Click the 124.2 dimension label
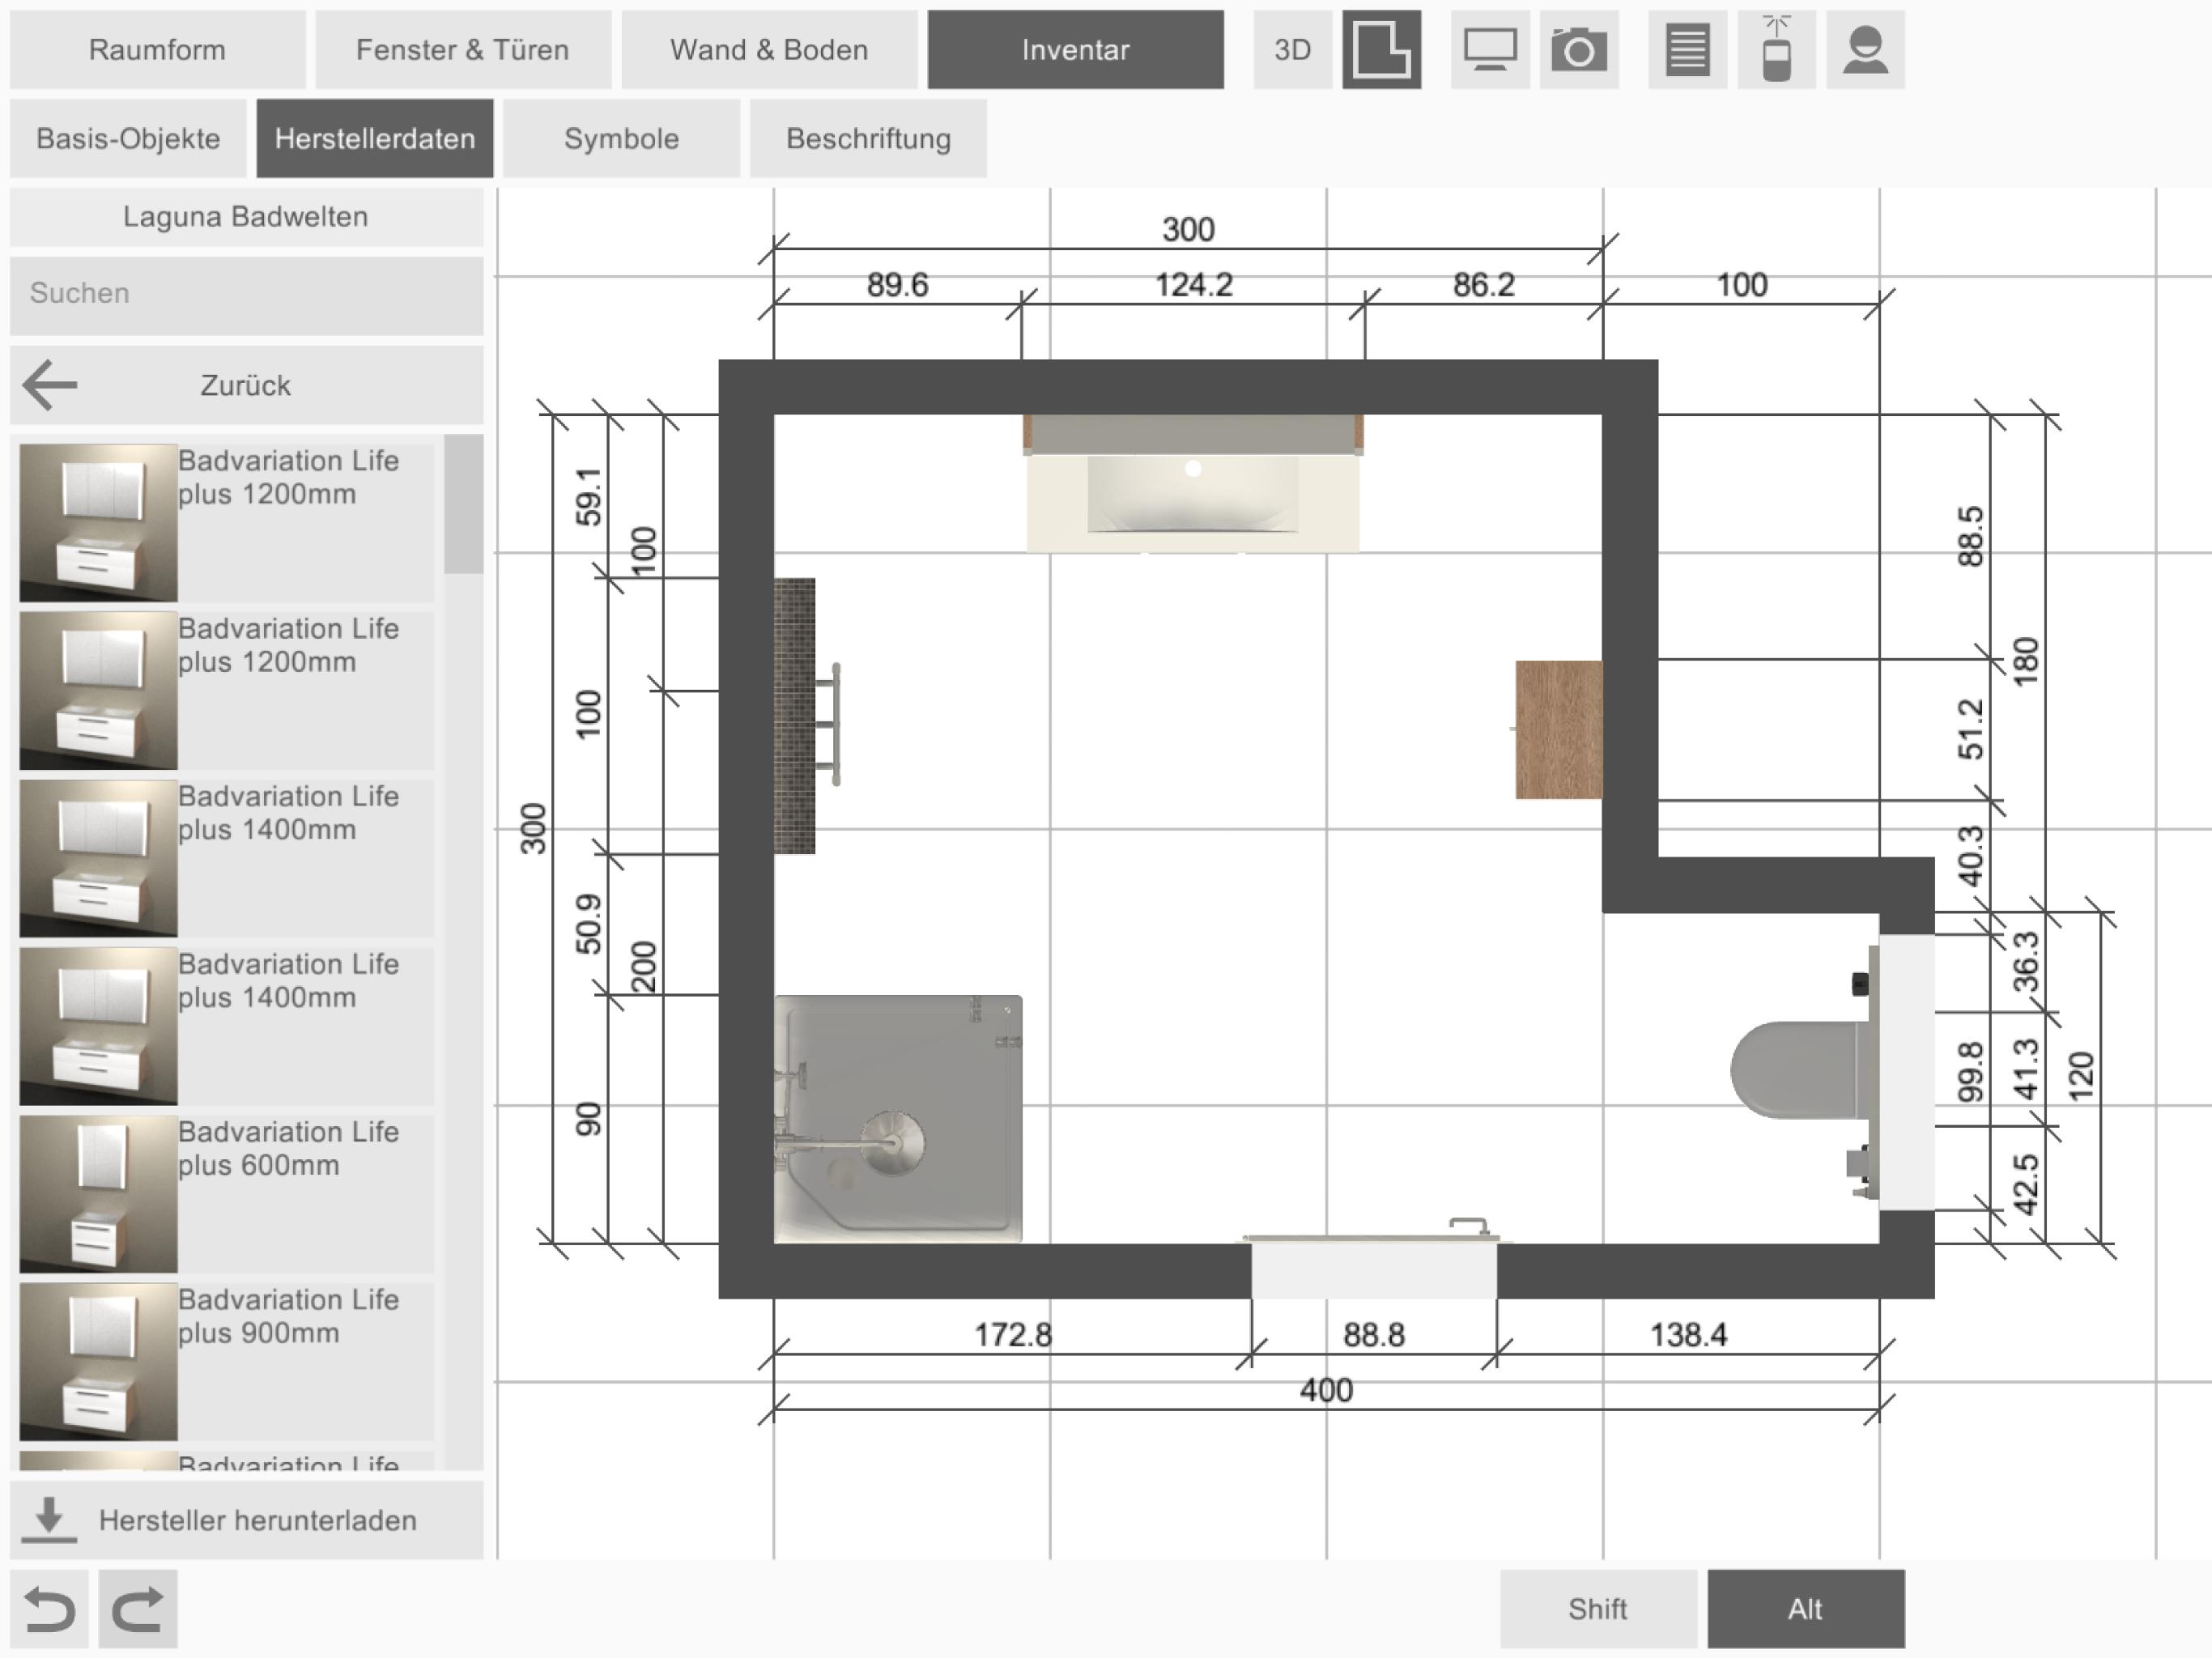2212x1658 pixels. tap(1193, 285)
